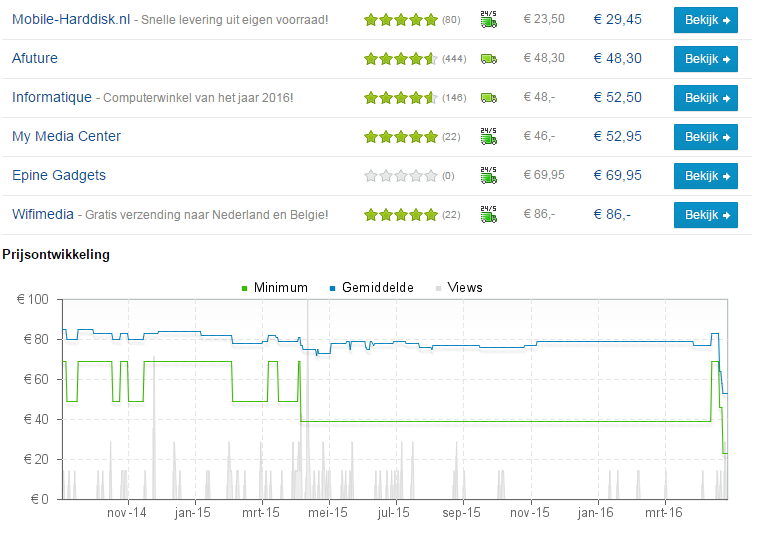Click the grey Views legend color square
763x538 pixels.
coord(438,288)
